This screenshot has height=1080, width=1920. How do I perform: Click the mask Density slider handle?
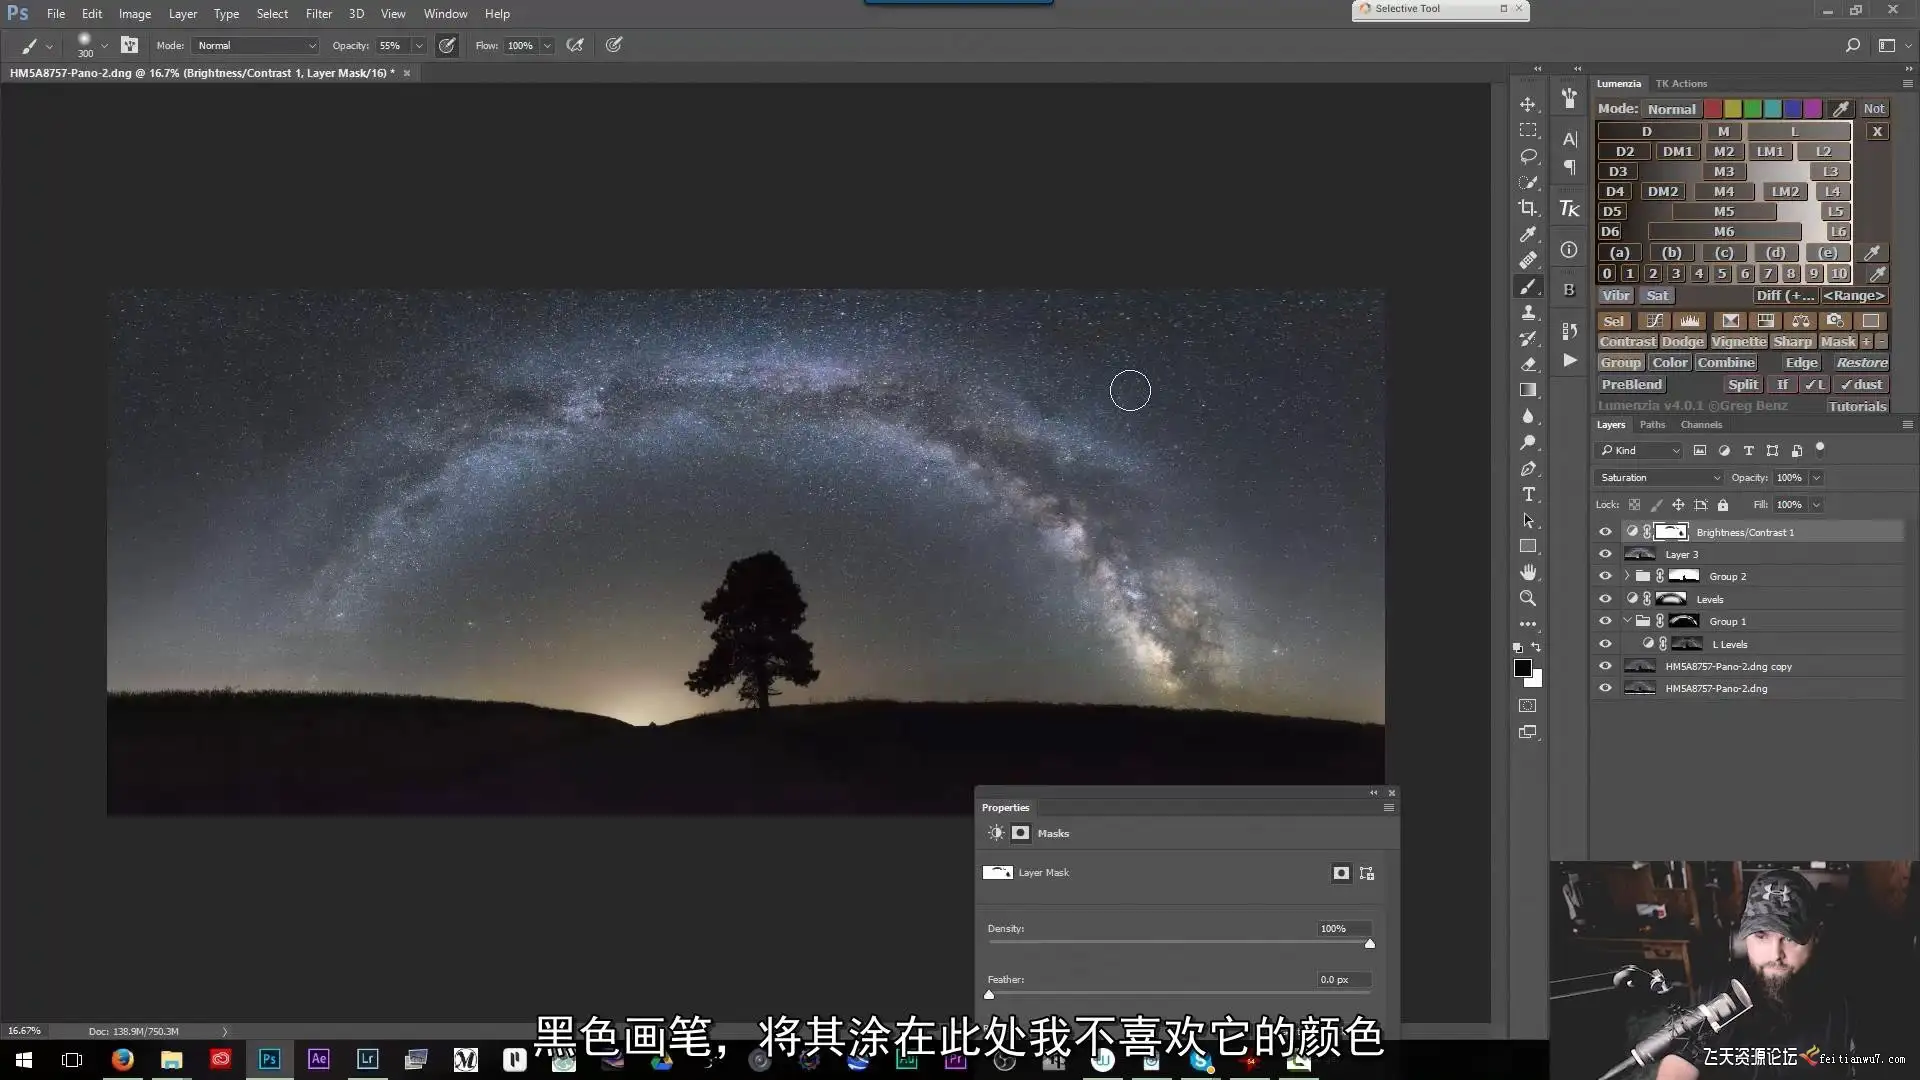click(x=1370, y=944)
